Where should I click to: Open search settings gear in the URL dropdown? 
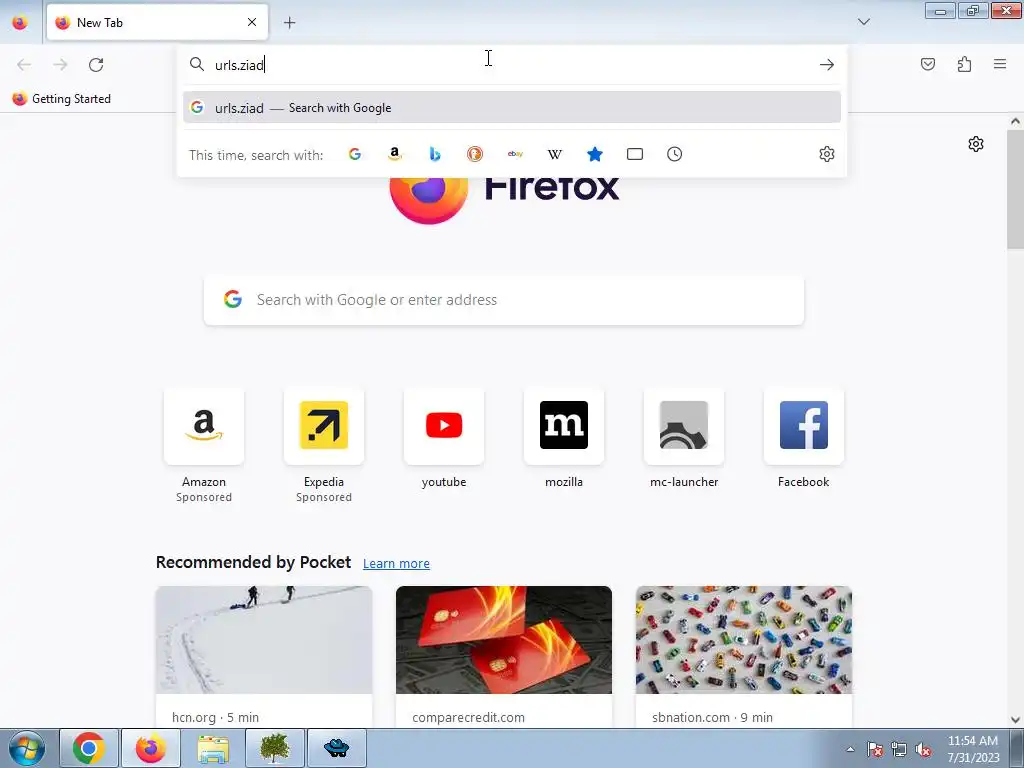point(827,154)
